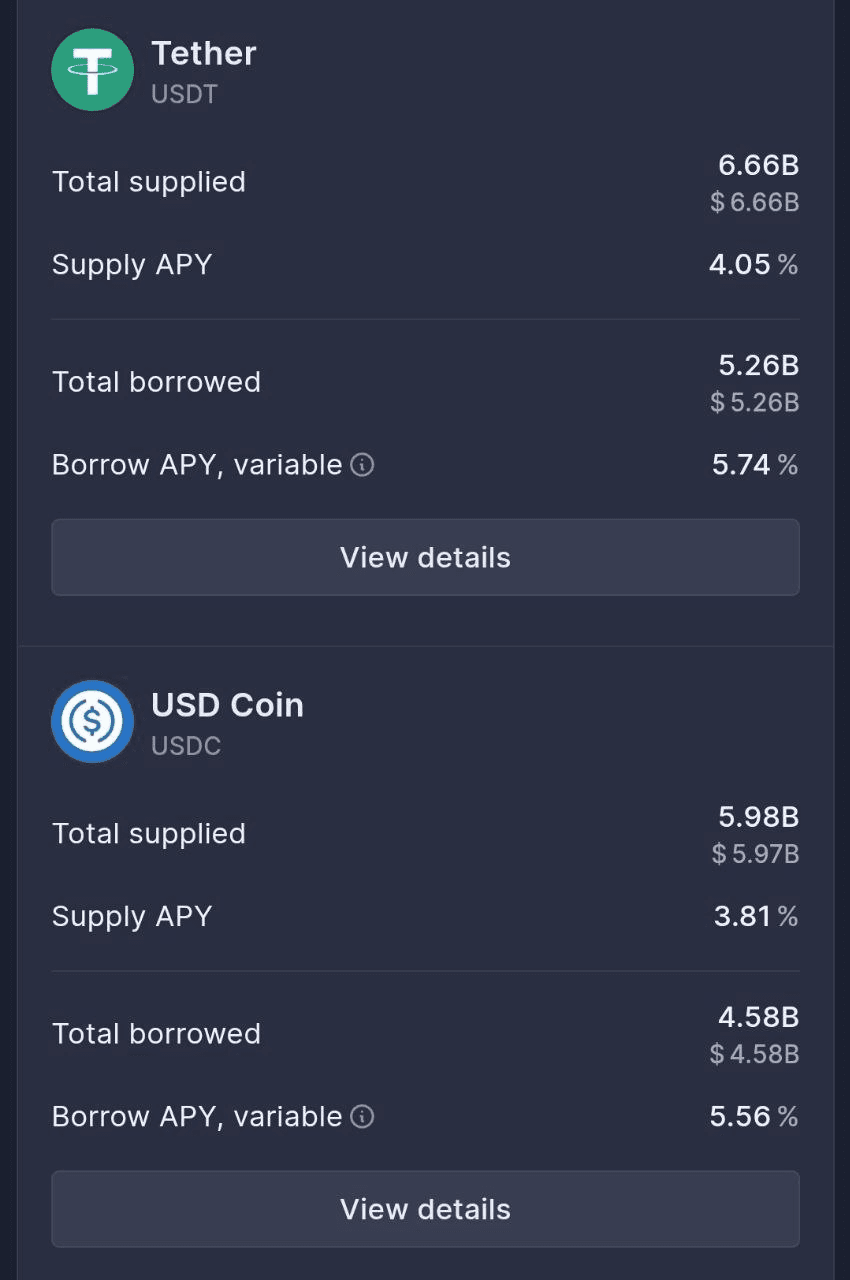The width and height of the screenshot is (850, 1280).
Task: Open info tooltip for USDC borrow APY
Action: coord(363,1117)
